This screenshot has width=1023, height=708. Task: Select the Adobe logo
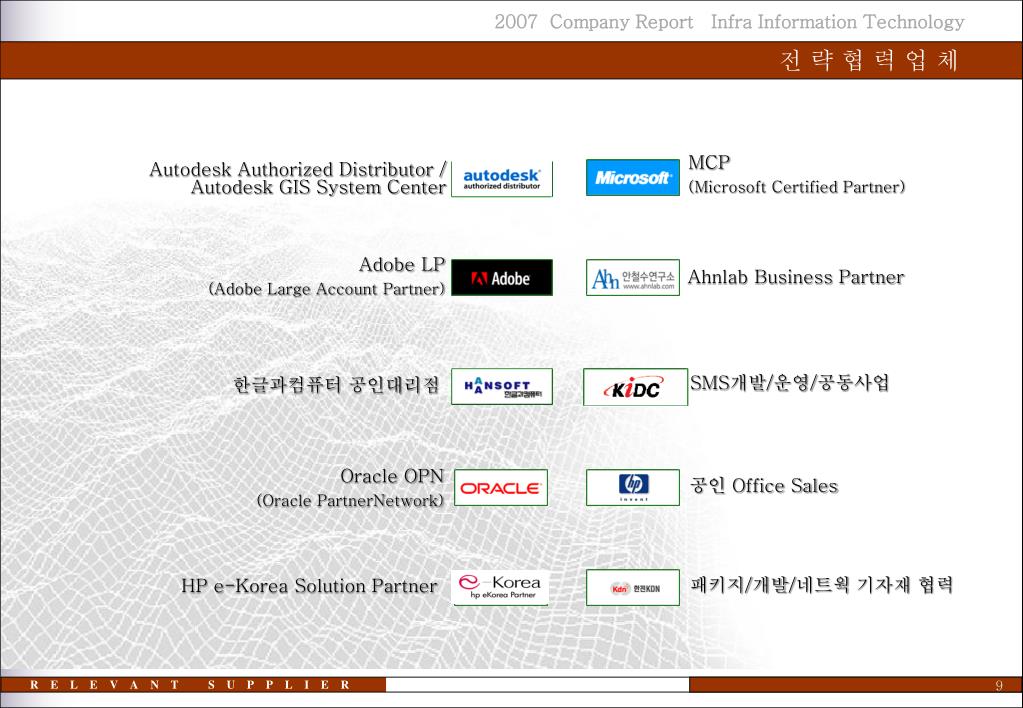tap(502, 277)
